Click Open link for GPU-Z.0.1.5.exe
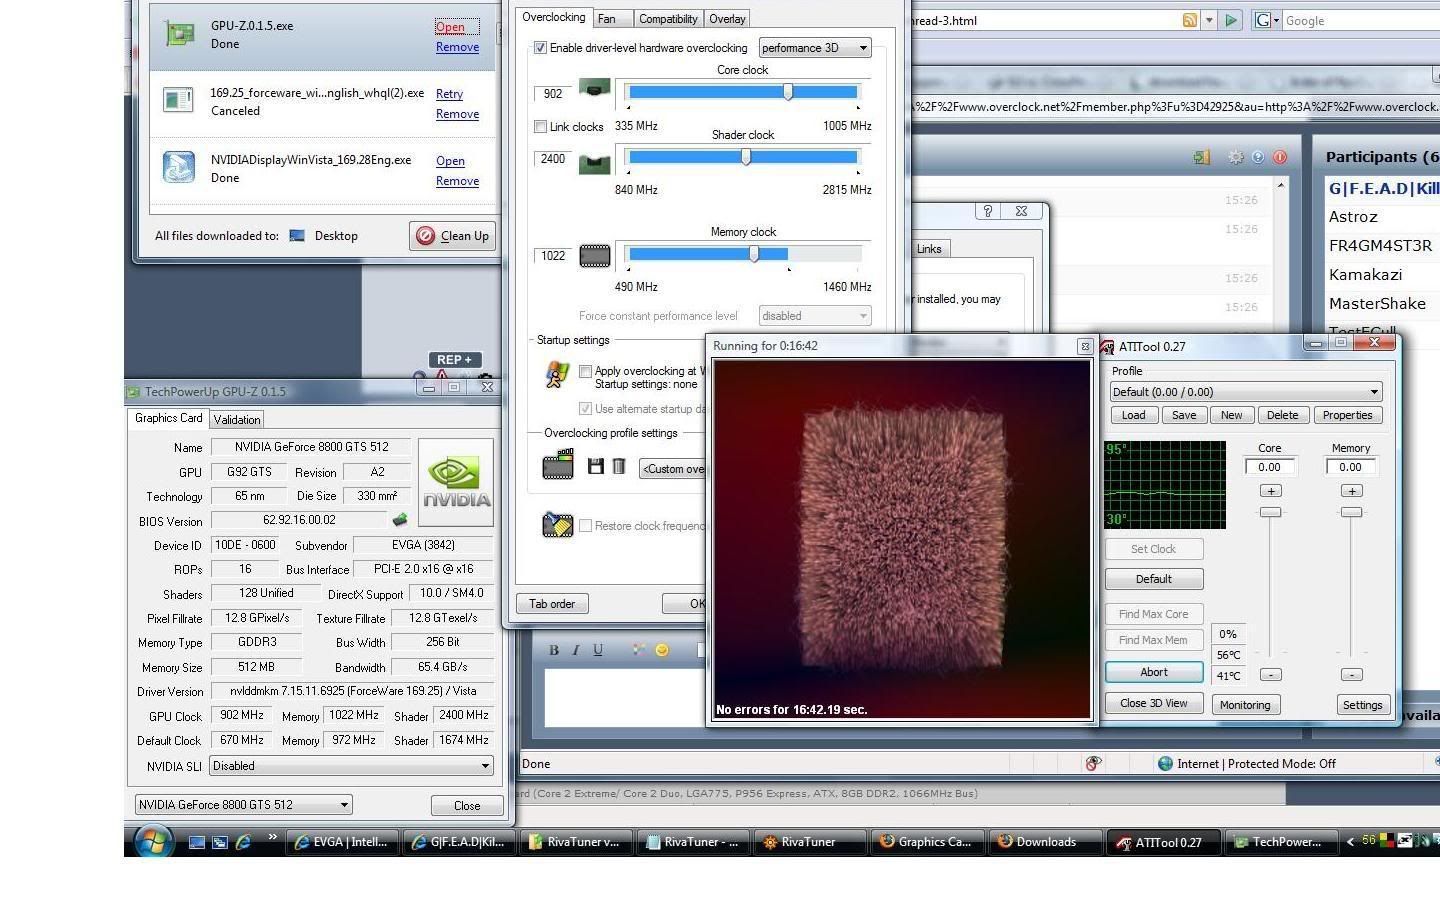The width and height of the screenshot is (1440, 900). coord(450,27)
